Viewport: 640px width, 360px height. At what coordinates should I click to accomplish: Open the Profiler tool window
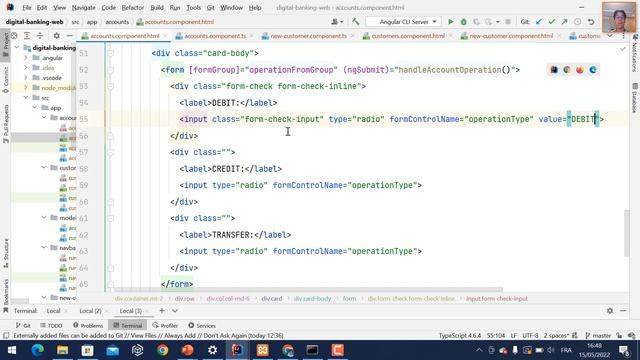[165, 326]
